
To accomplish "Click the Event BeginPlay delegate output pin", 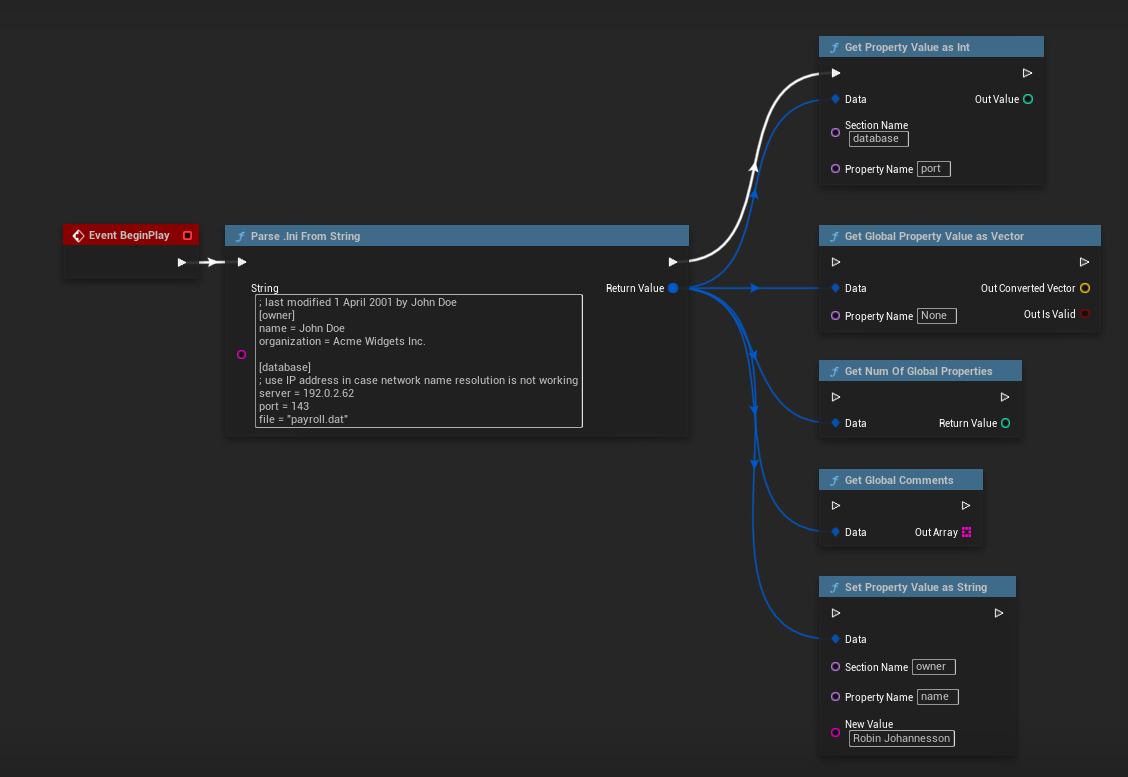I will (187, 236).
